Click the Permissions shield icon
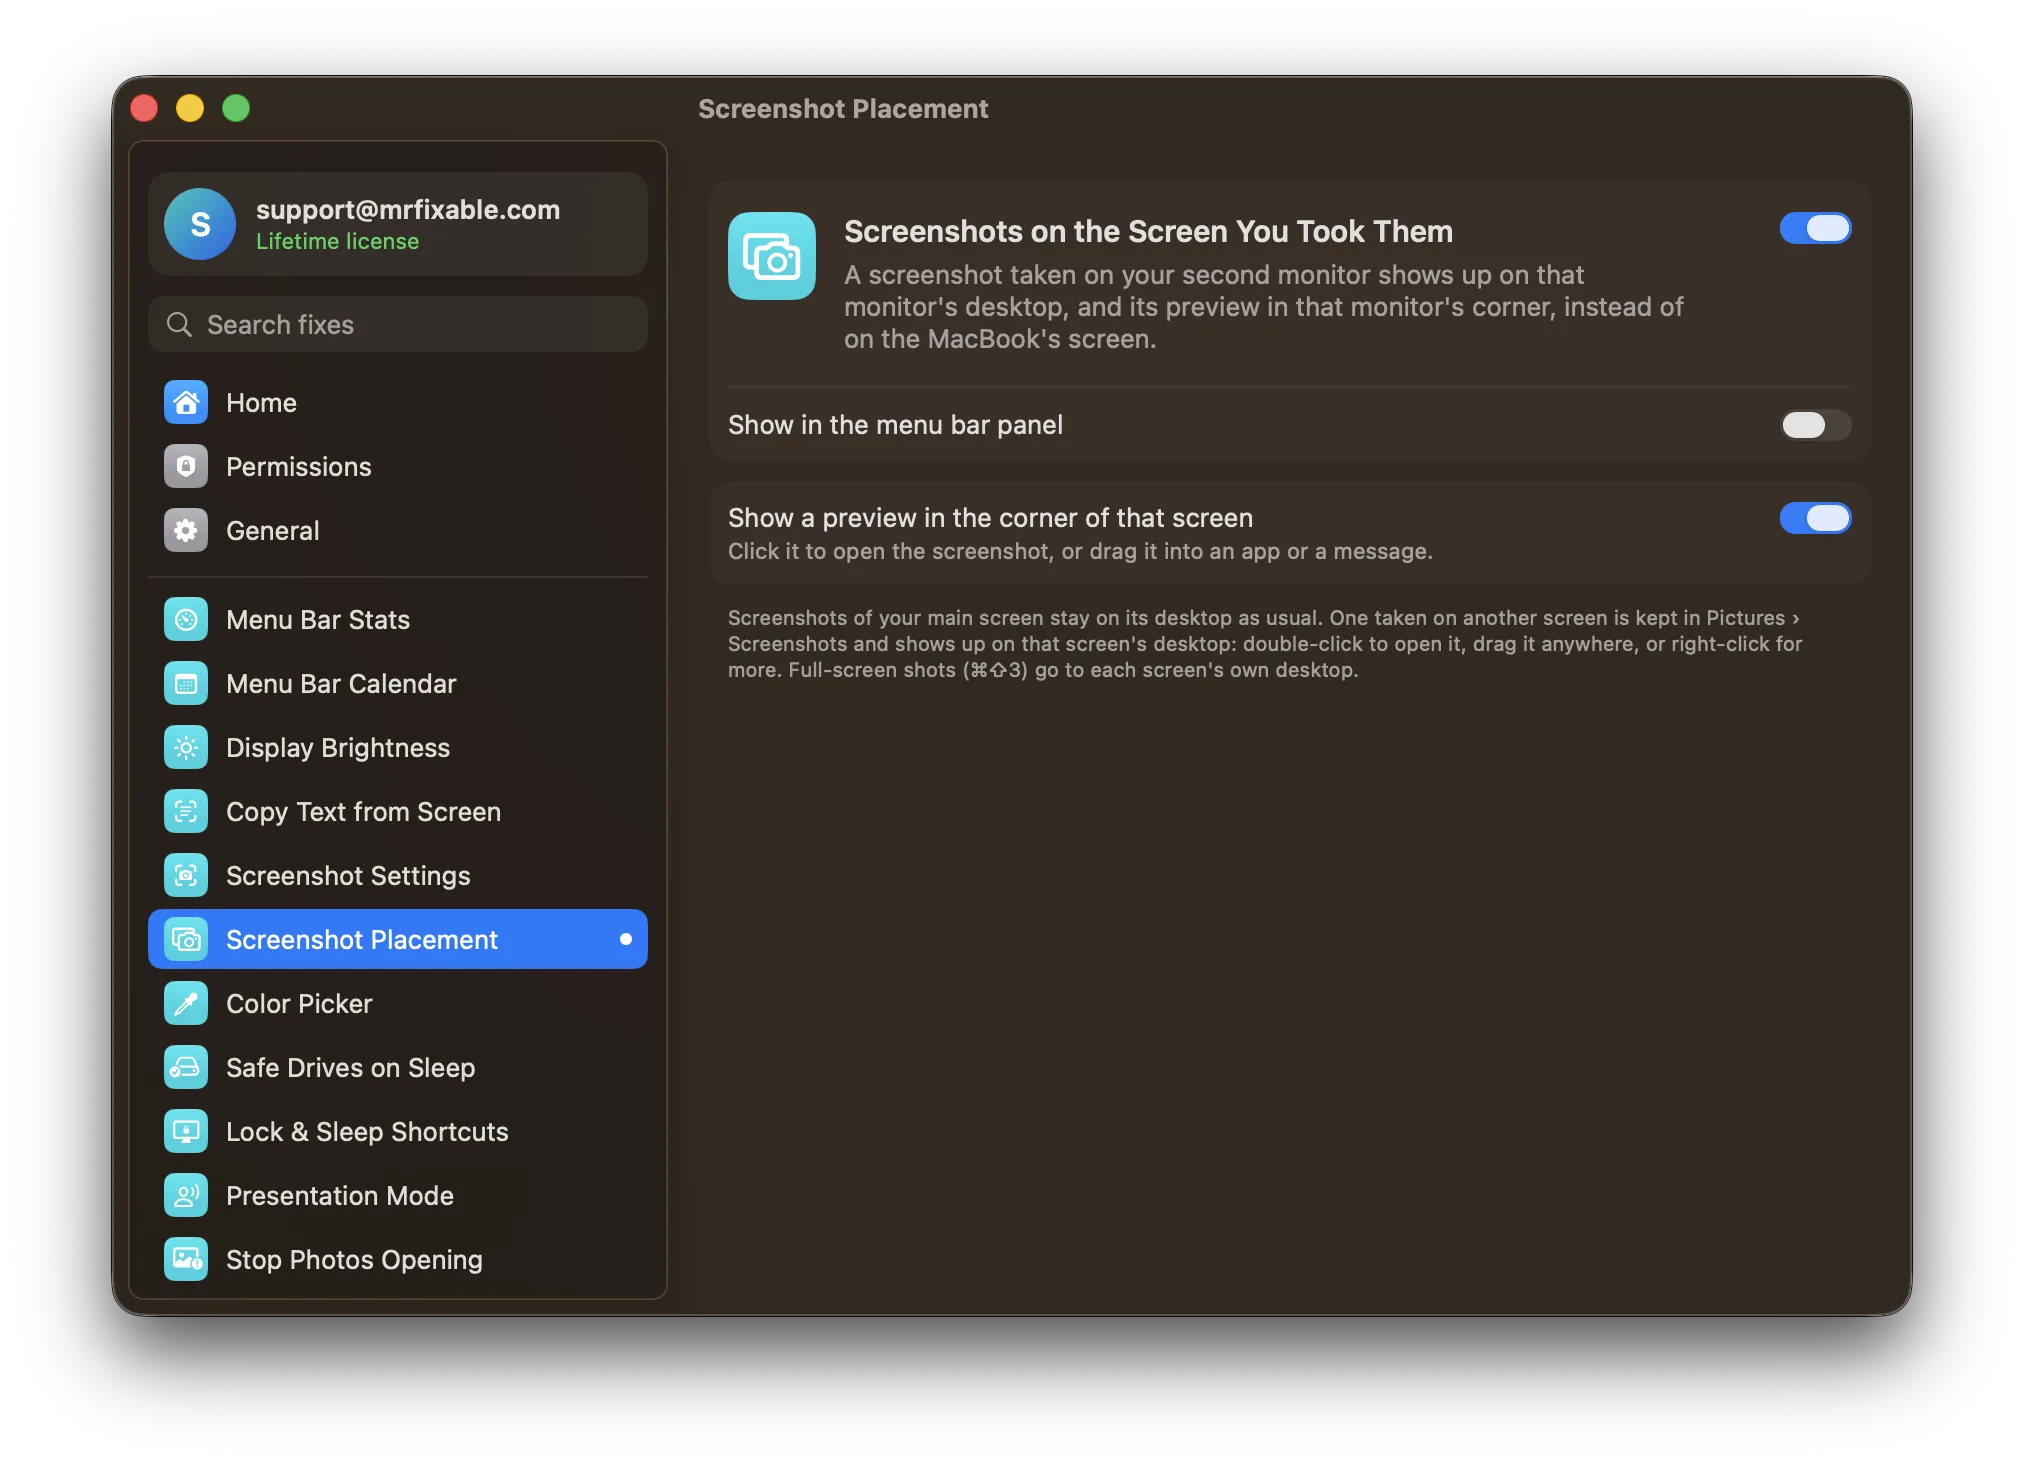 pos(186,467)
